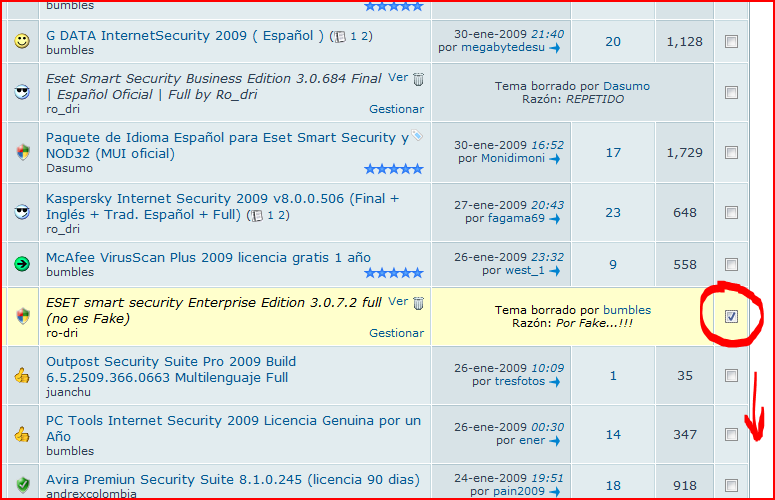The width and height of the screenshot is (775, 500).
Task: Click the five-star rating on McAfee thread
Action: 393,272
